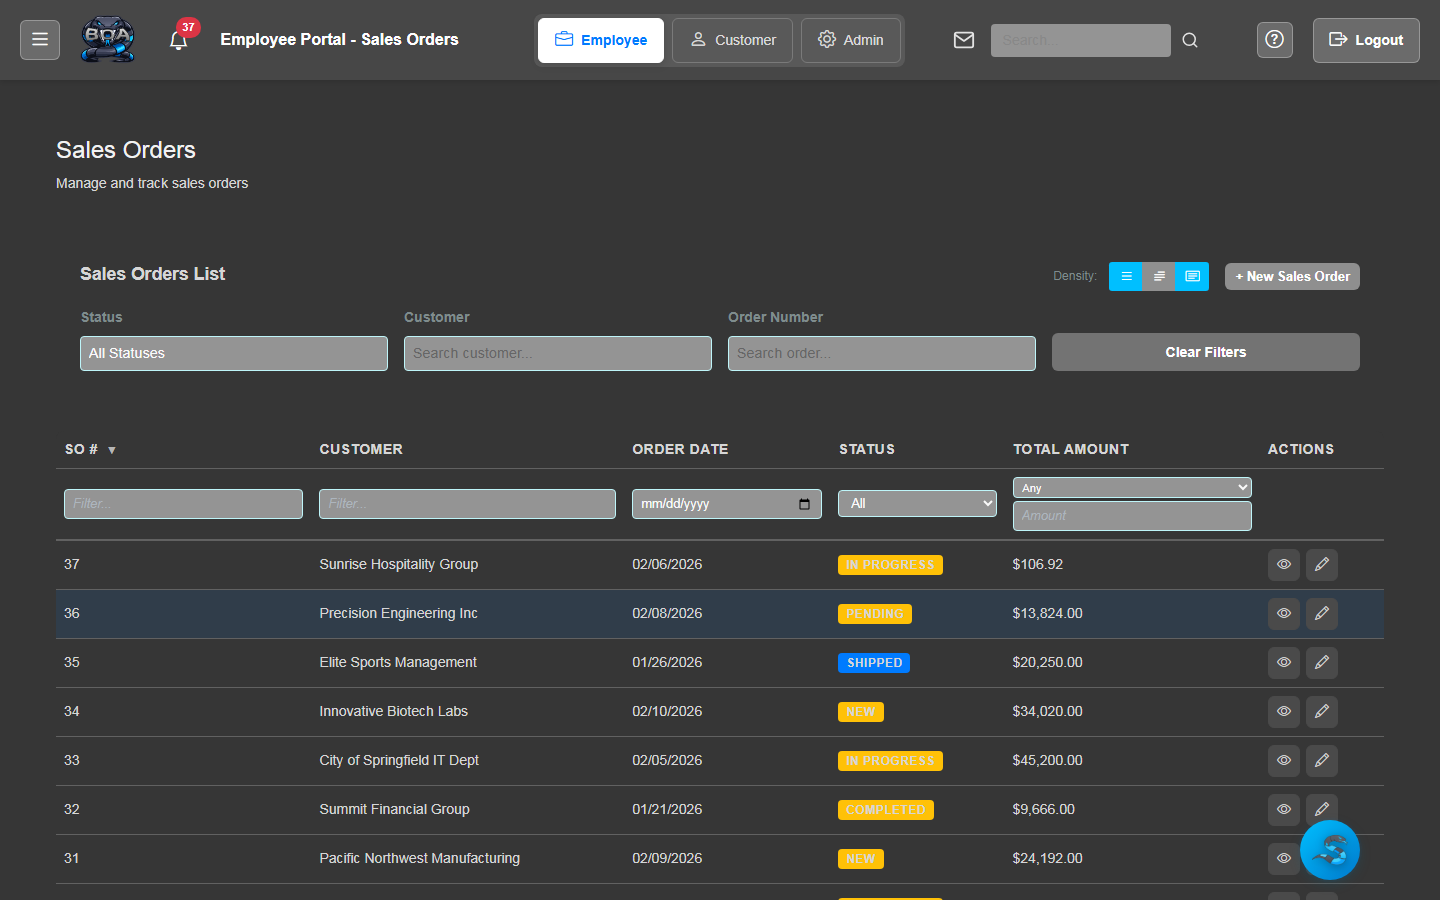Edit order 36 for Precision Engineering Inc
Screen dimensions: 1440x900
pos(1321,613)
